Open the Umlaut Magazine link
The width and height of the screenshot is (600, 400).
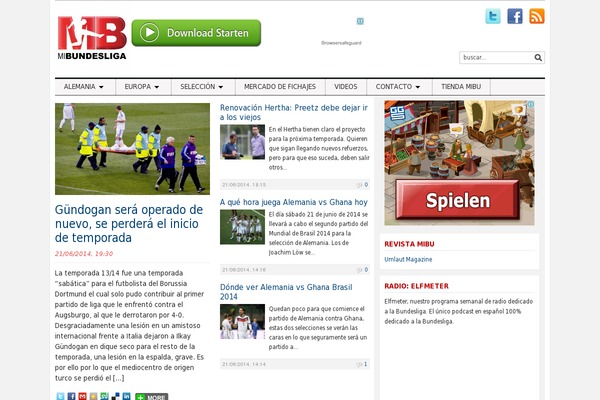(x=408, y=260)
